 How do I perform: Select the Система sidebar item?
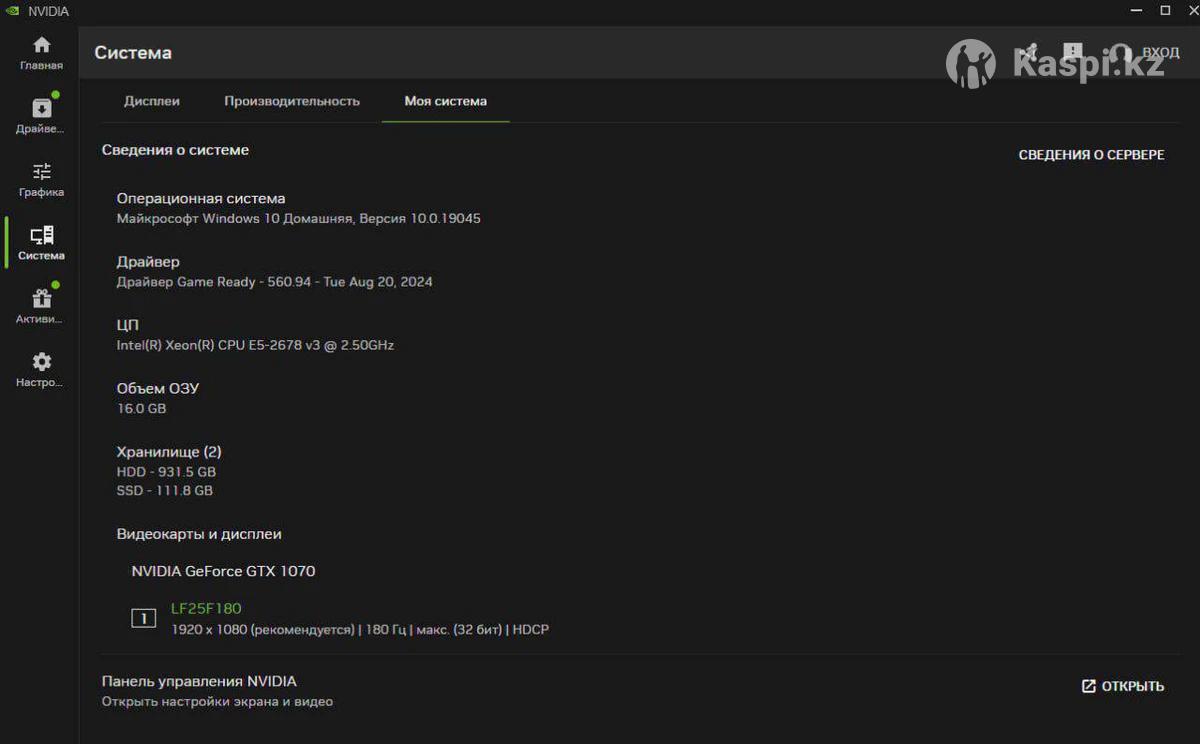point(41,243)
